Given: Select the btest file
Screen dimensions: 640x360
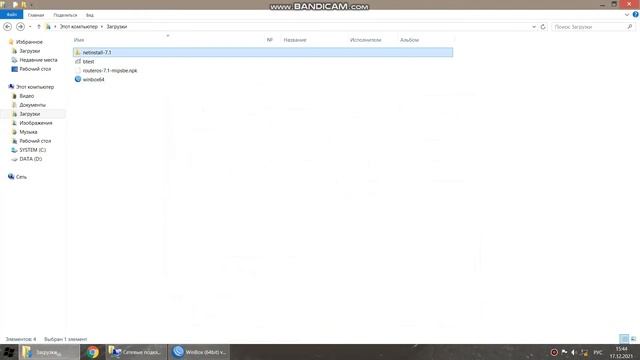Looking at the screenshot, I should pos(88,62).
